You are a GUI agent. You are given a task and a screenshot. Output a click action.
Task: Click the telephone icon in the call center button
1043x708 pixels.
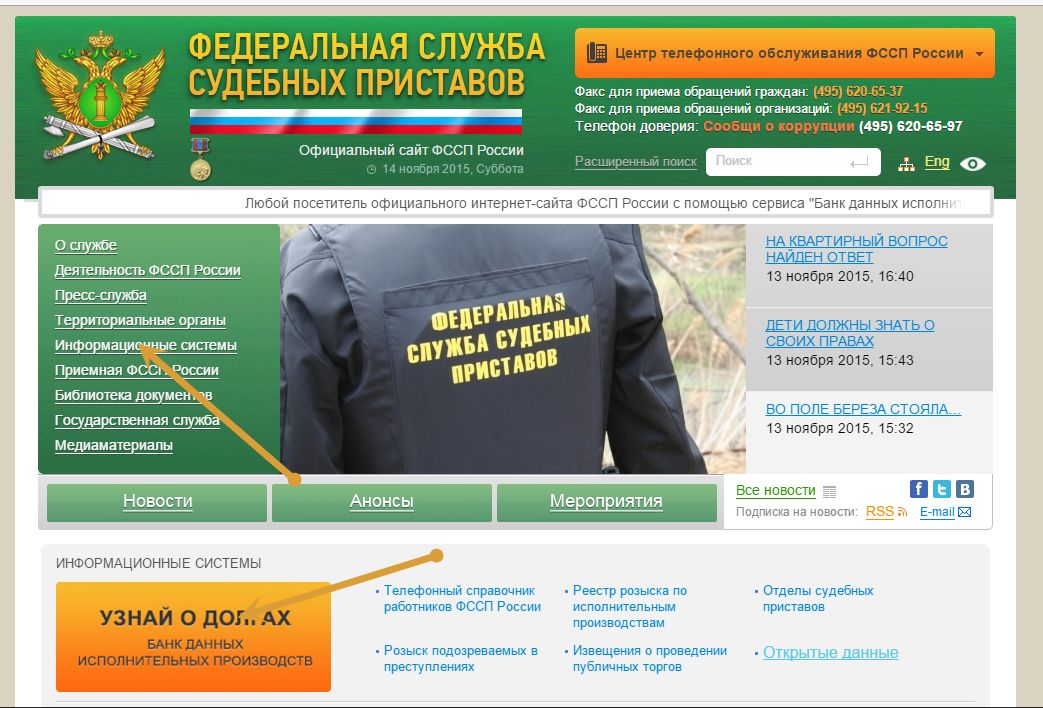click(597, 53)
